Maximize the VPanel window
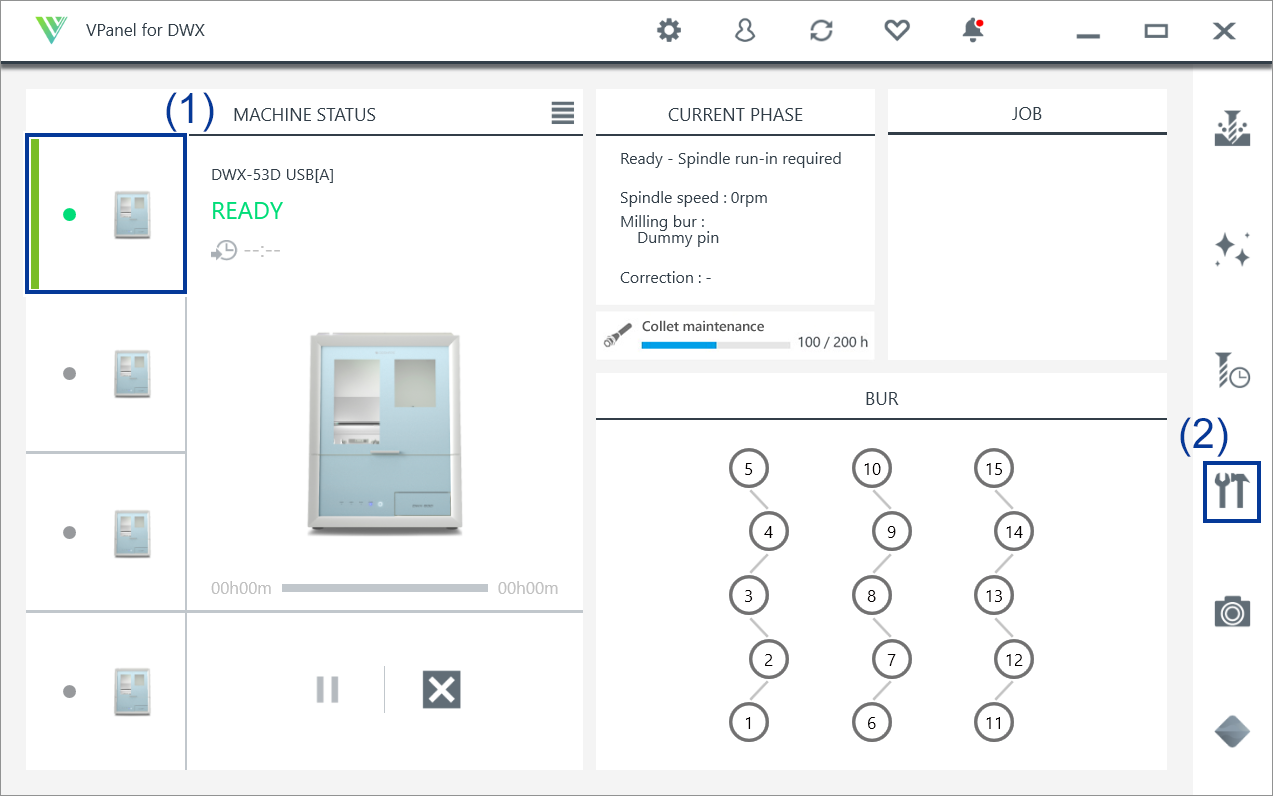Viewport: 1273px width, 796px height. 1156,31
